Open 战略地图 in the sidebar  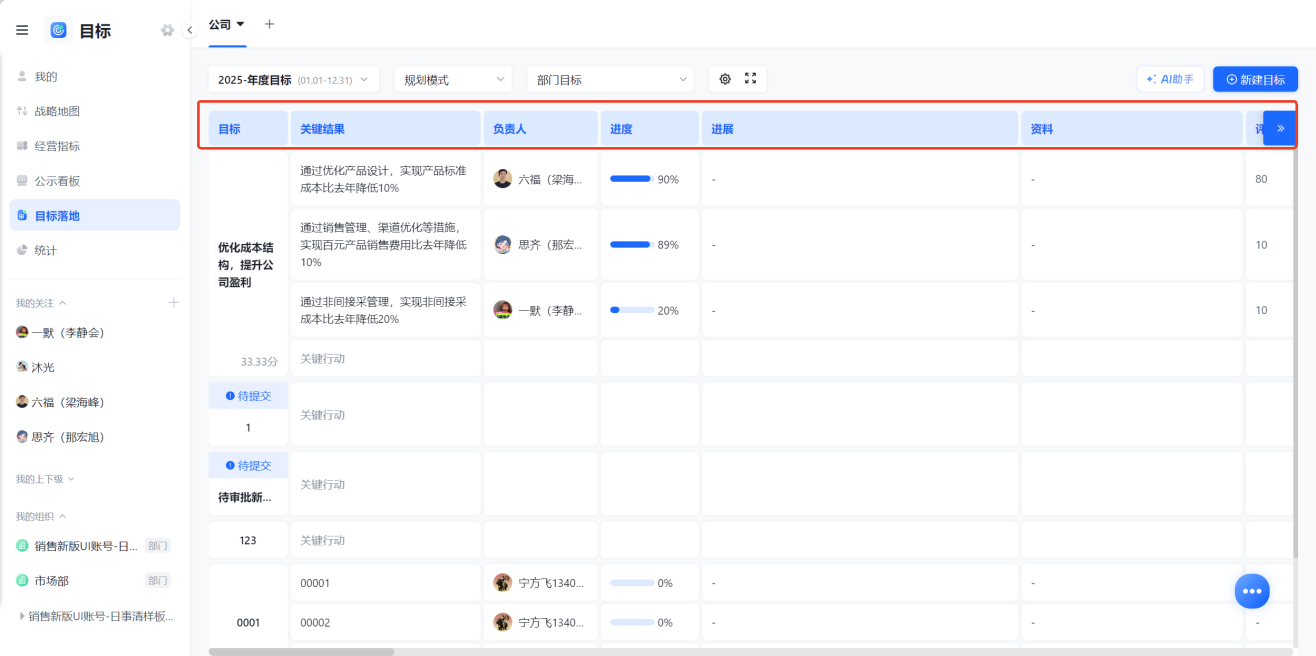[x=95, y=111]
